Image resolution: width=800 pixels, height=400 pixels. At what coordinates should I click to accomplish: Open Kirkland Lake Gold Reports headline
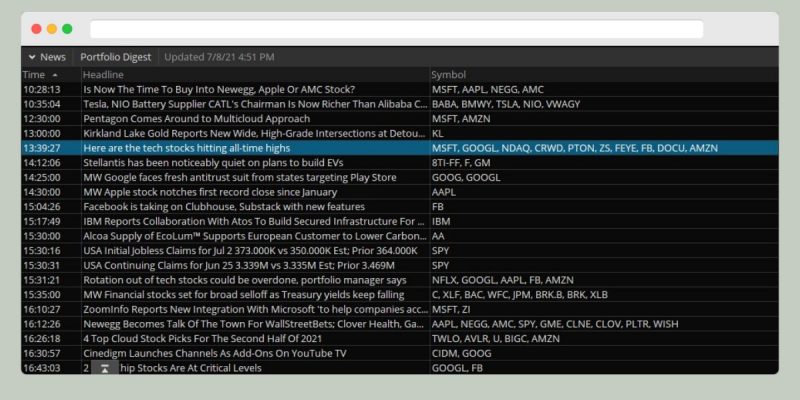pyautogui.click(x=254, y=134)
